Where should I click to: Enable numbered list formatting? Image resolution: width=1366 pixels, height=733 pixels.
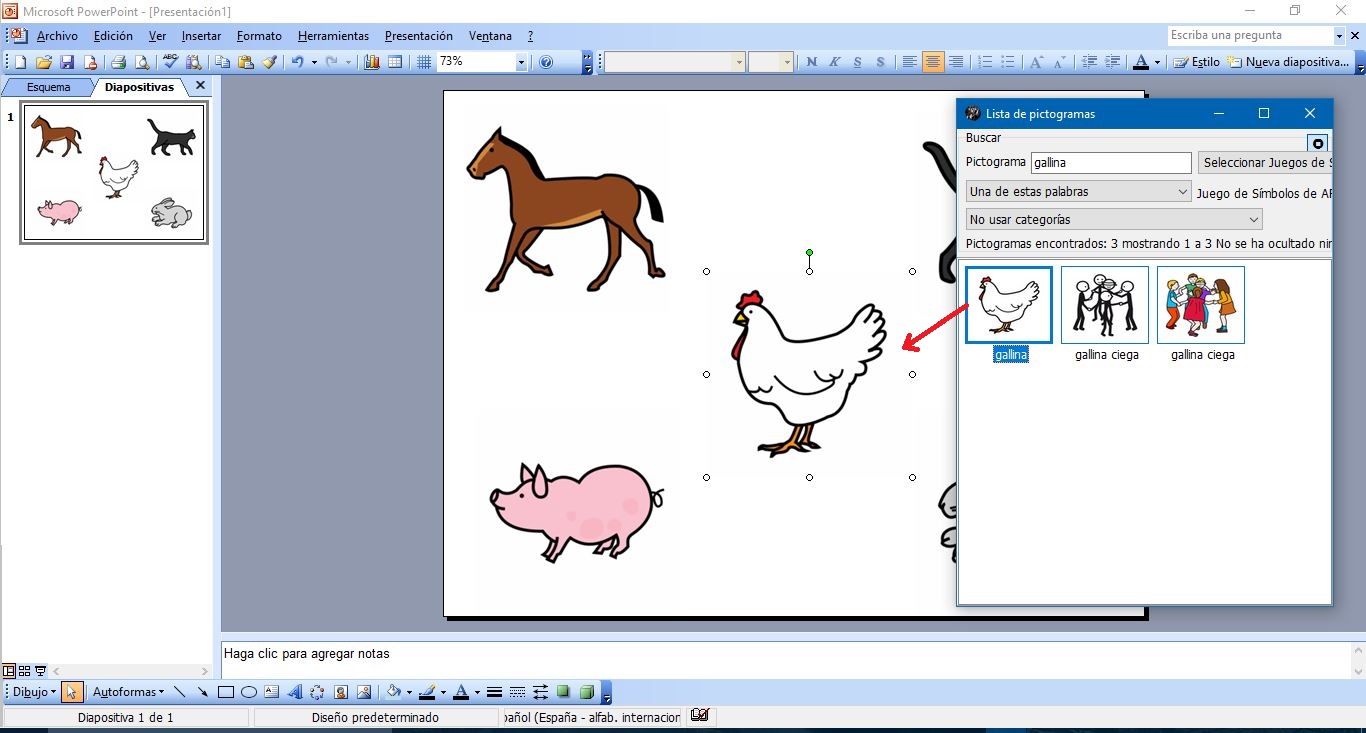pos(983,61)
